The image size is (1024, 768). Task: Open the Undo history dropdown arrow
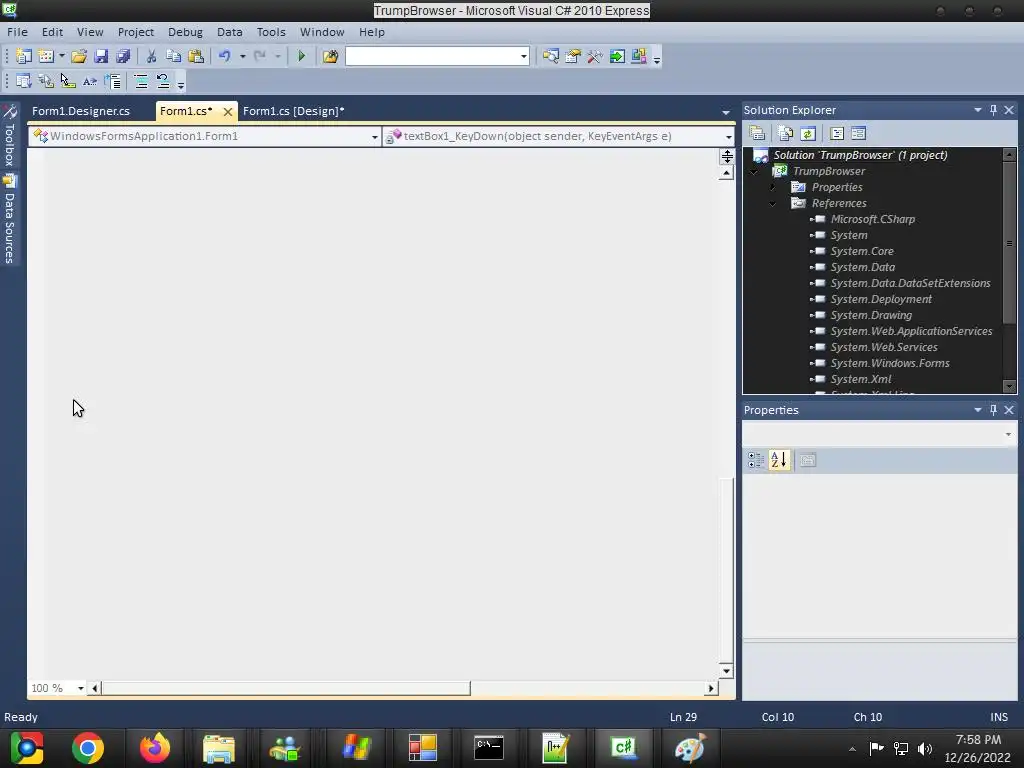242,56
